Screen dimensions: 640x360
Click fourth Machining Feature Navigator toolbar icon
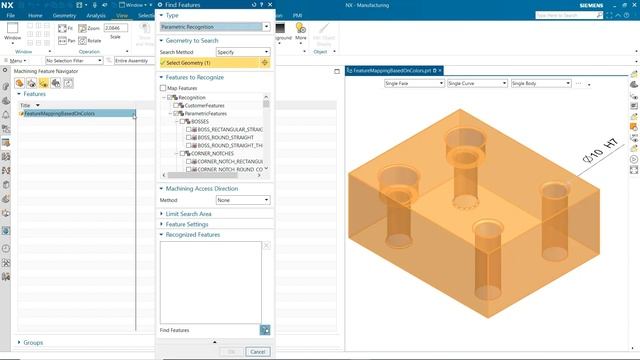coord(56,83)
